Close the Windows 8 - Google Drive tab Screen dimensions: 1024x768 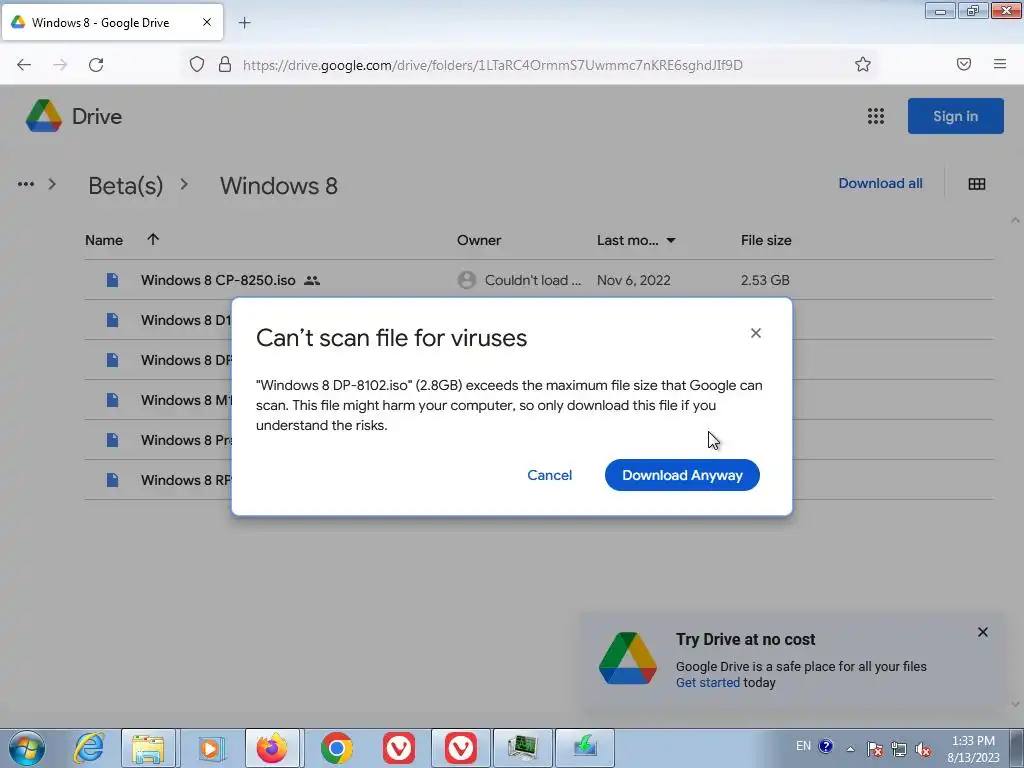[206, 22]
